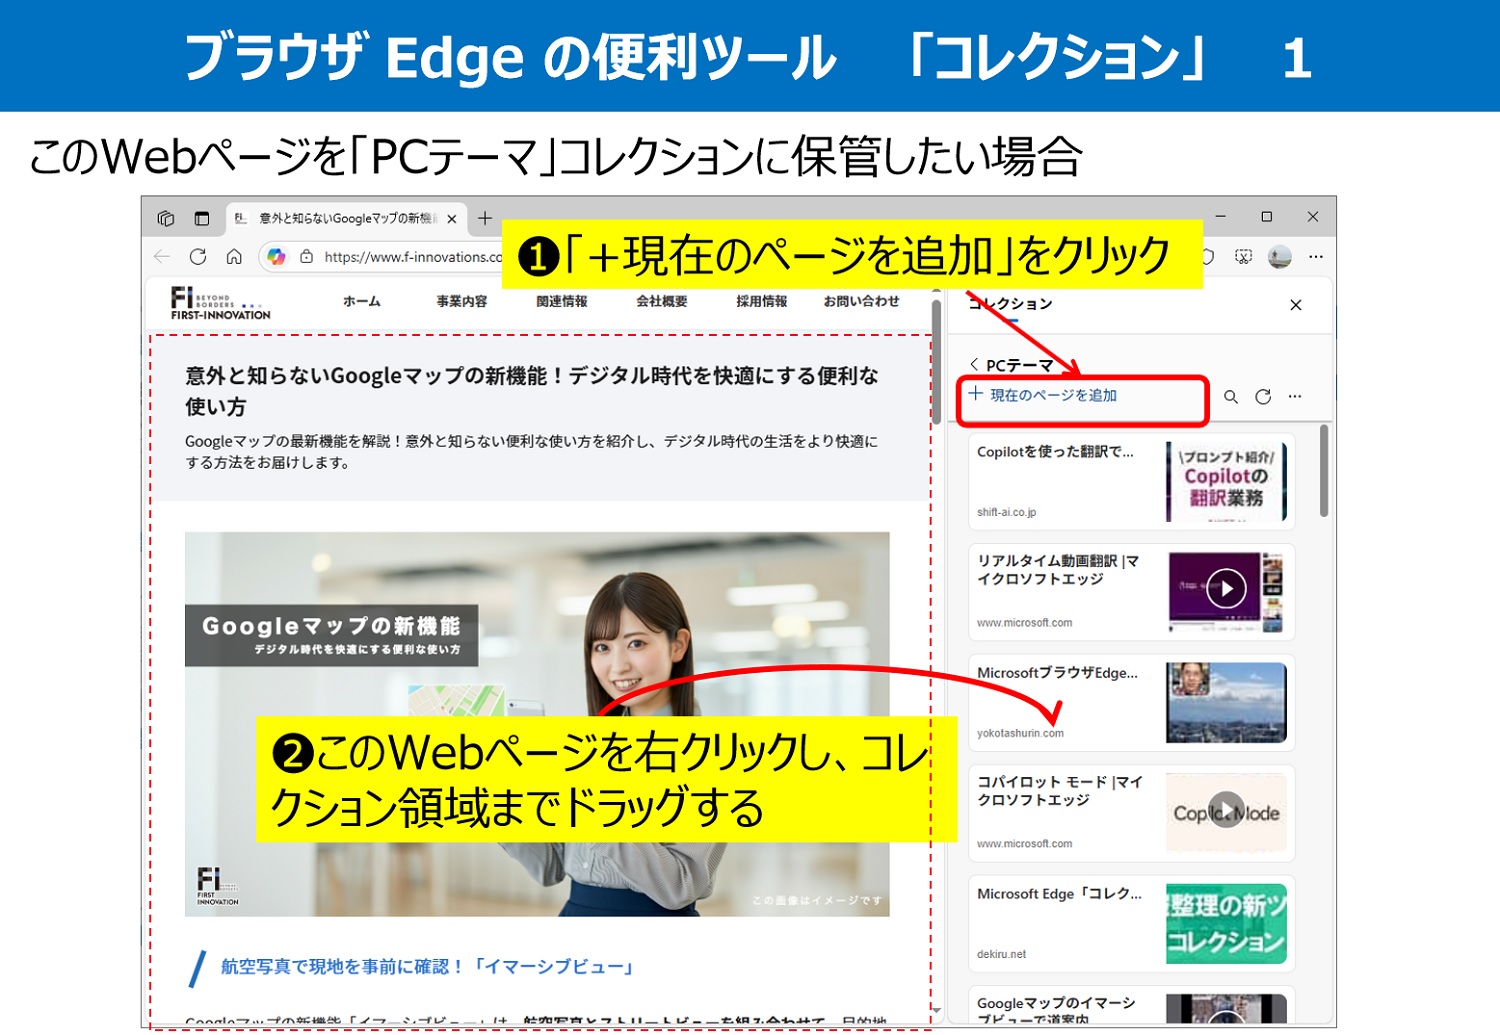Close the Googleマップ article tab

(452, 219)
